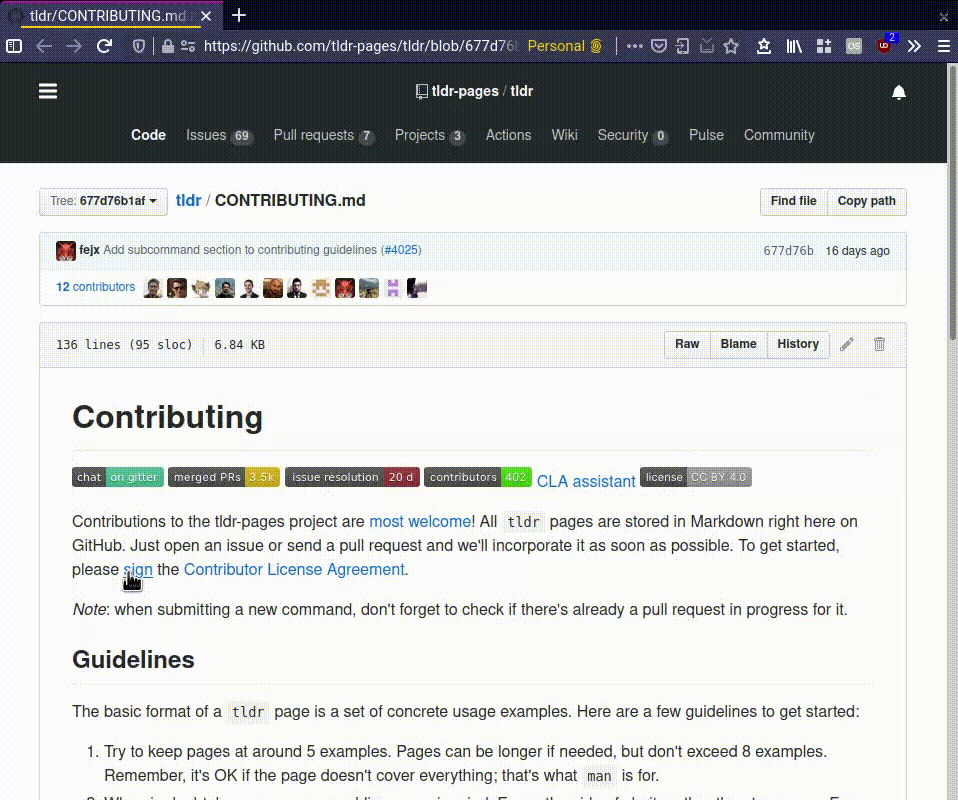
Task: Click the chat on gitter badge
Action: [118, 477]
